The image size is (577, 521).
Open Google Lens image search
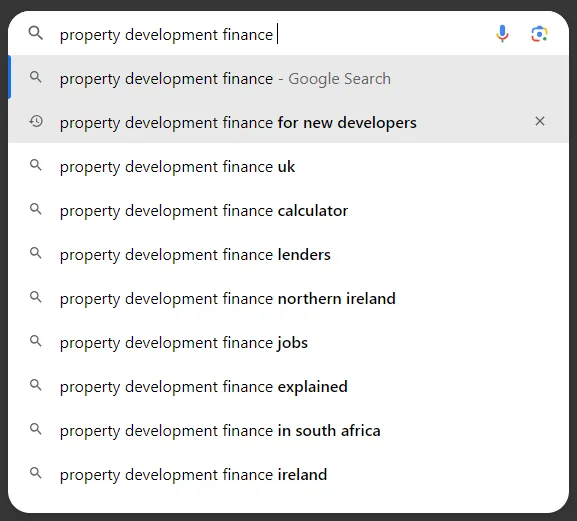(x=539, y=34)
